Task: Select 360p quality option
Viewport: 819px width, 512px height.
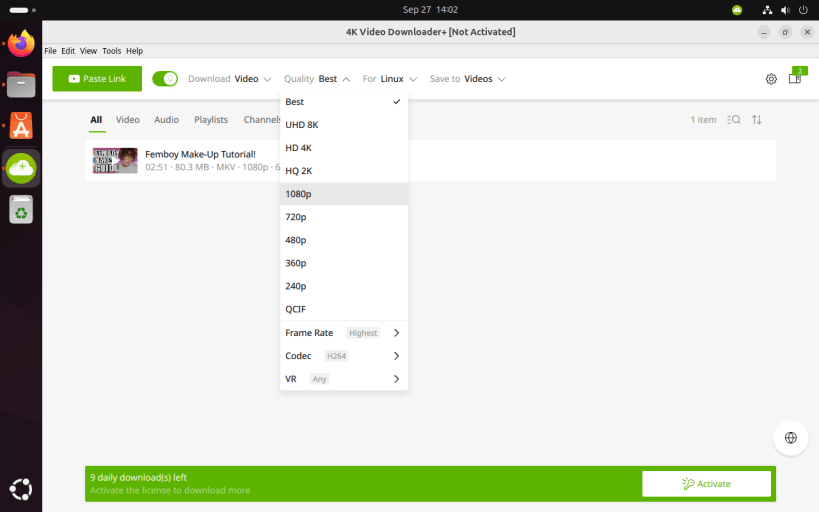Action: pos(344,263)
